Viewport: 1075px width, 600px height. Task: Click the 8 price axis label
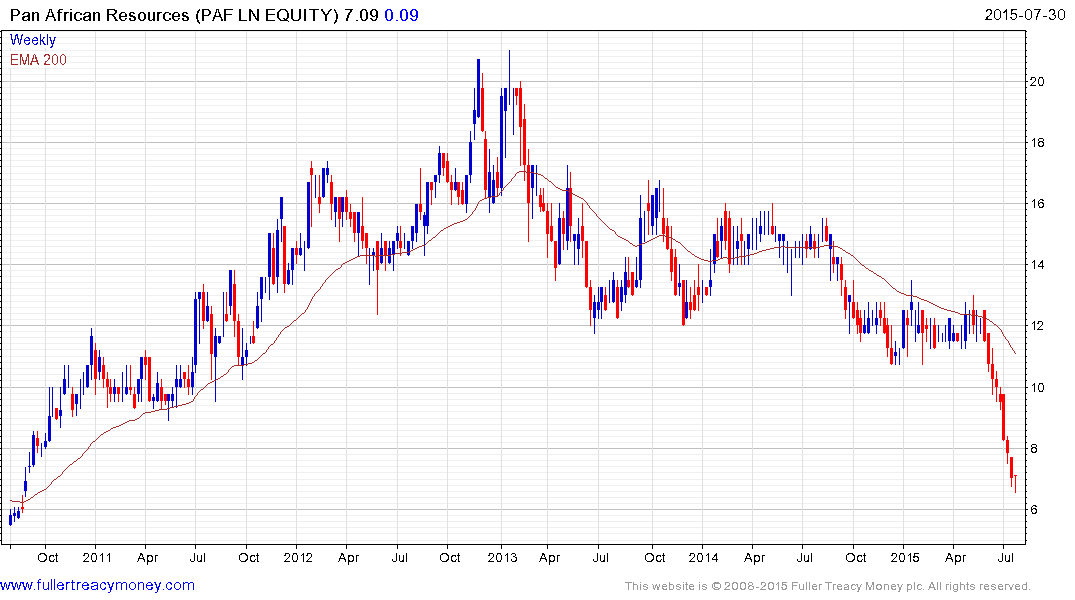tap(1034, 448)
